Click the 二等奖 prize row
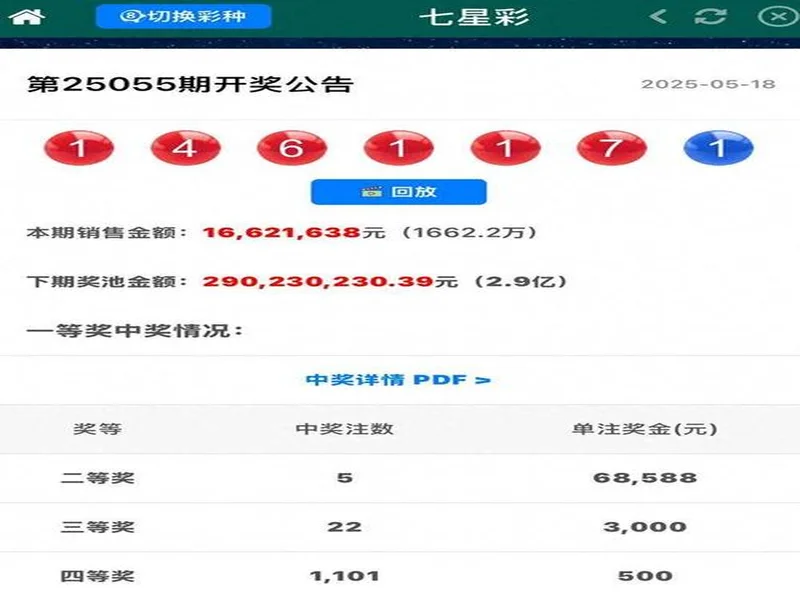Viewport: 800px width, 600px height. (100, 477)
